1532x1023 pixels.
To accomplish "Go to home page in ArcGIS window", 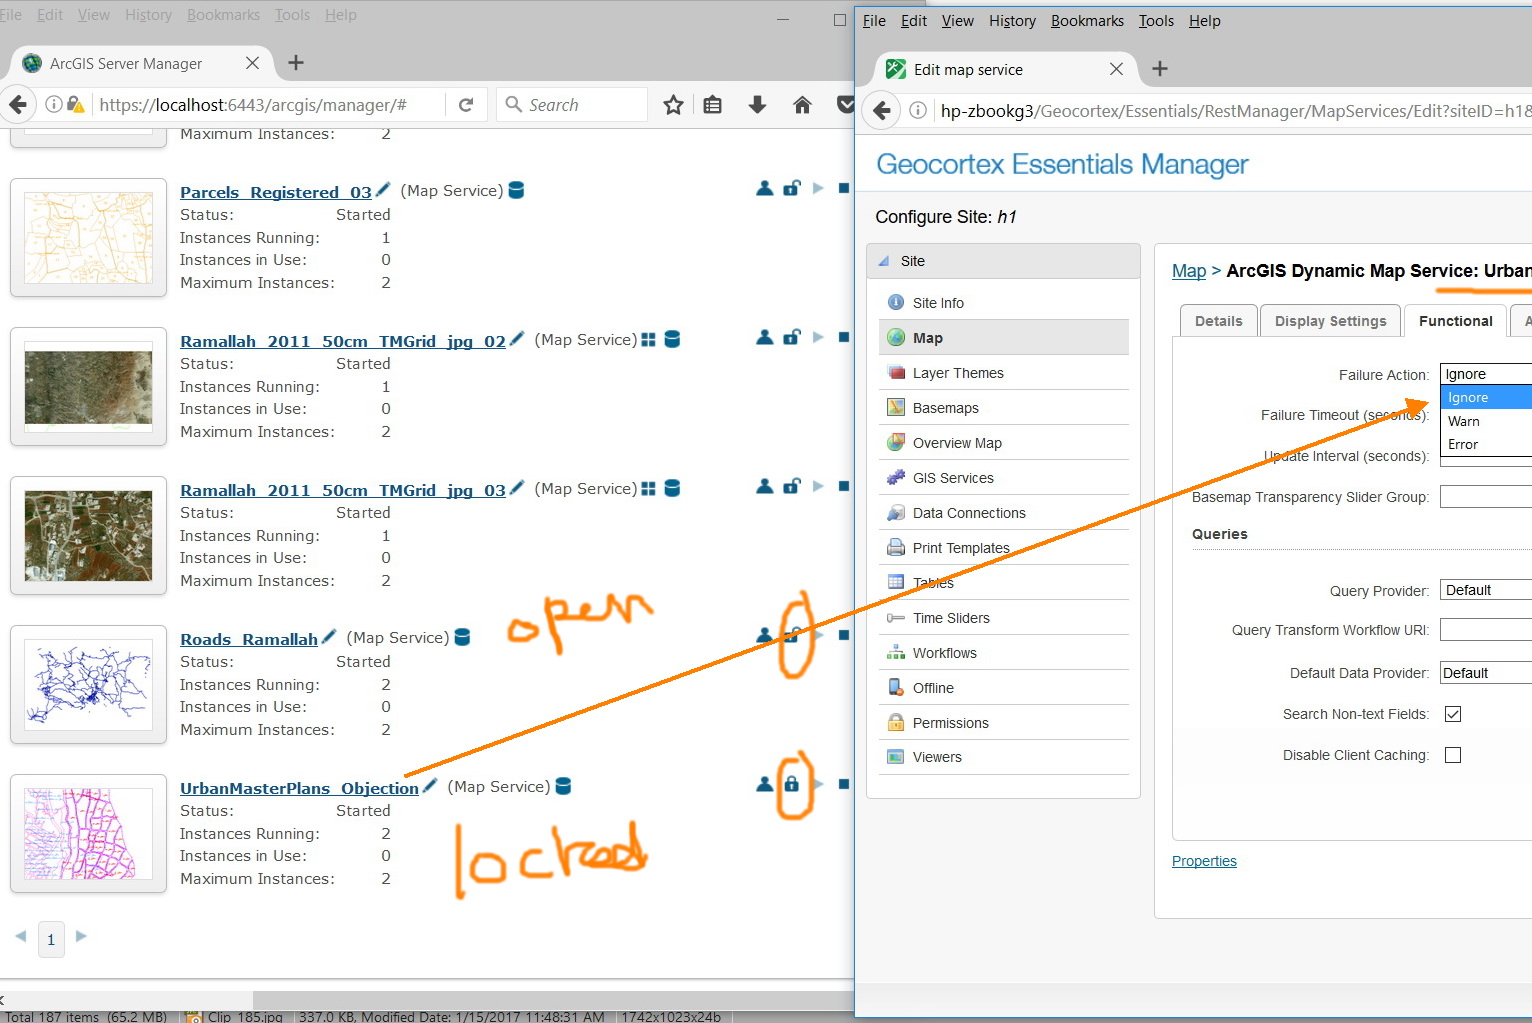I will tap(802, 105).
